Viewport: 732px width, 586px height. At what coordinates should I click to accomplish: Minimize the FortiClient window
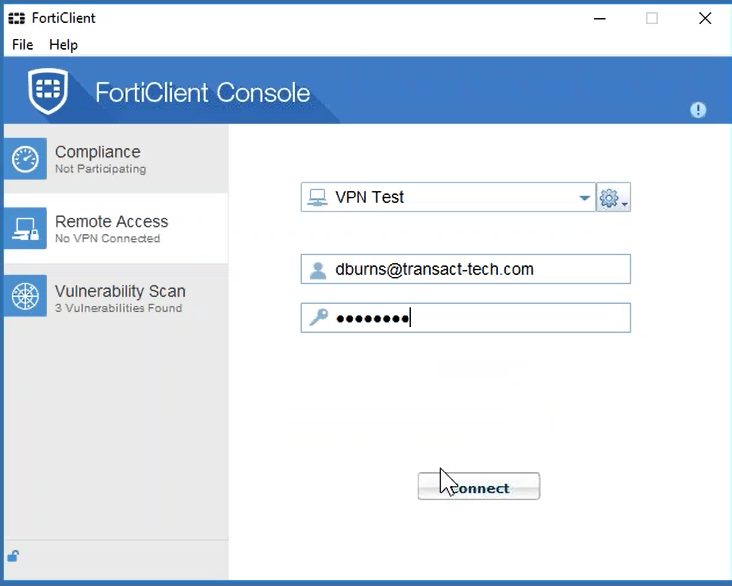pyautogui.click(x=600, y=18)
